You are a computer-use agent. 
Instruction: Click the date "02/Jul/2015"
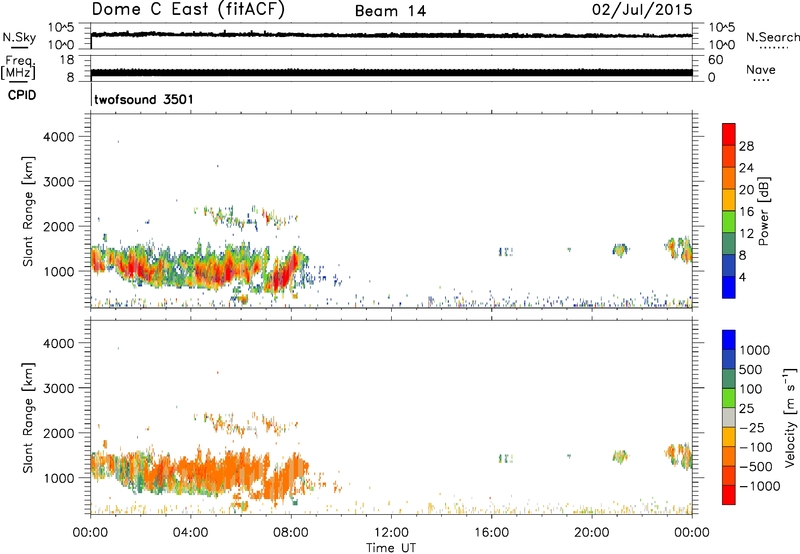[642, 10]
